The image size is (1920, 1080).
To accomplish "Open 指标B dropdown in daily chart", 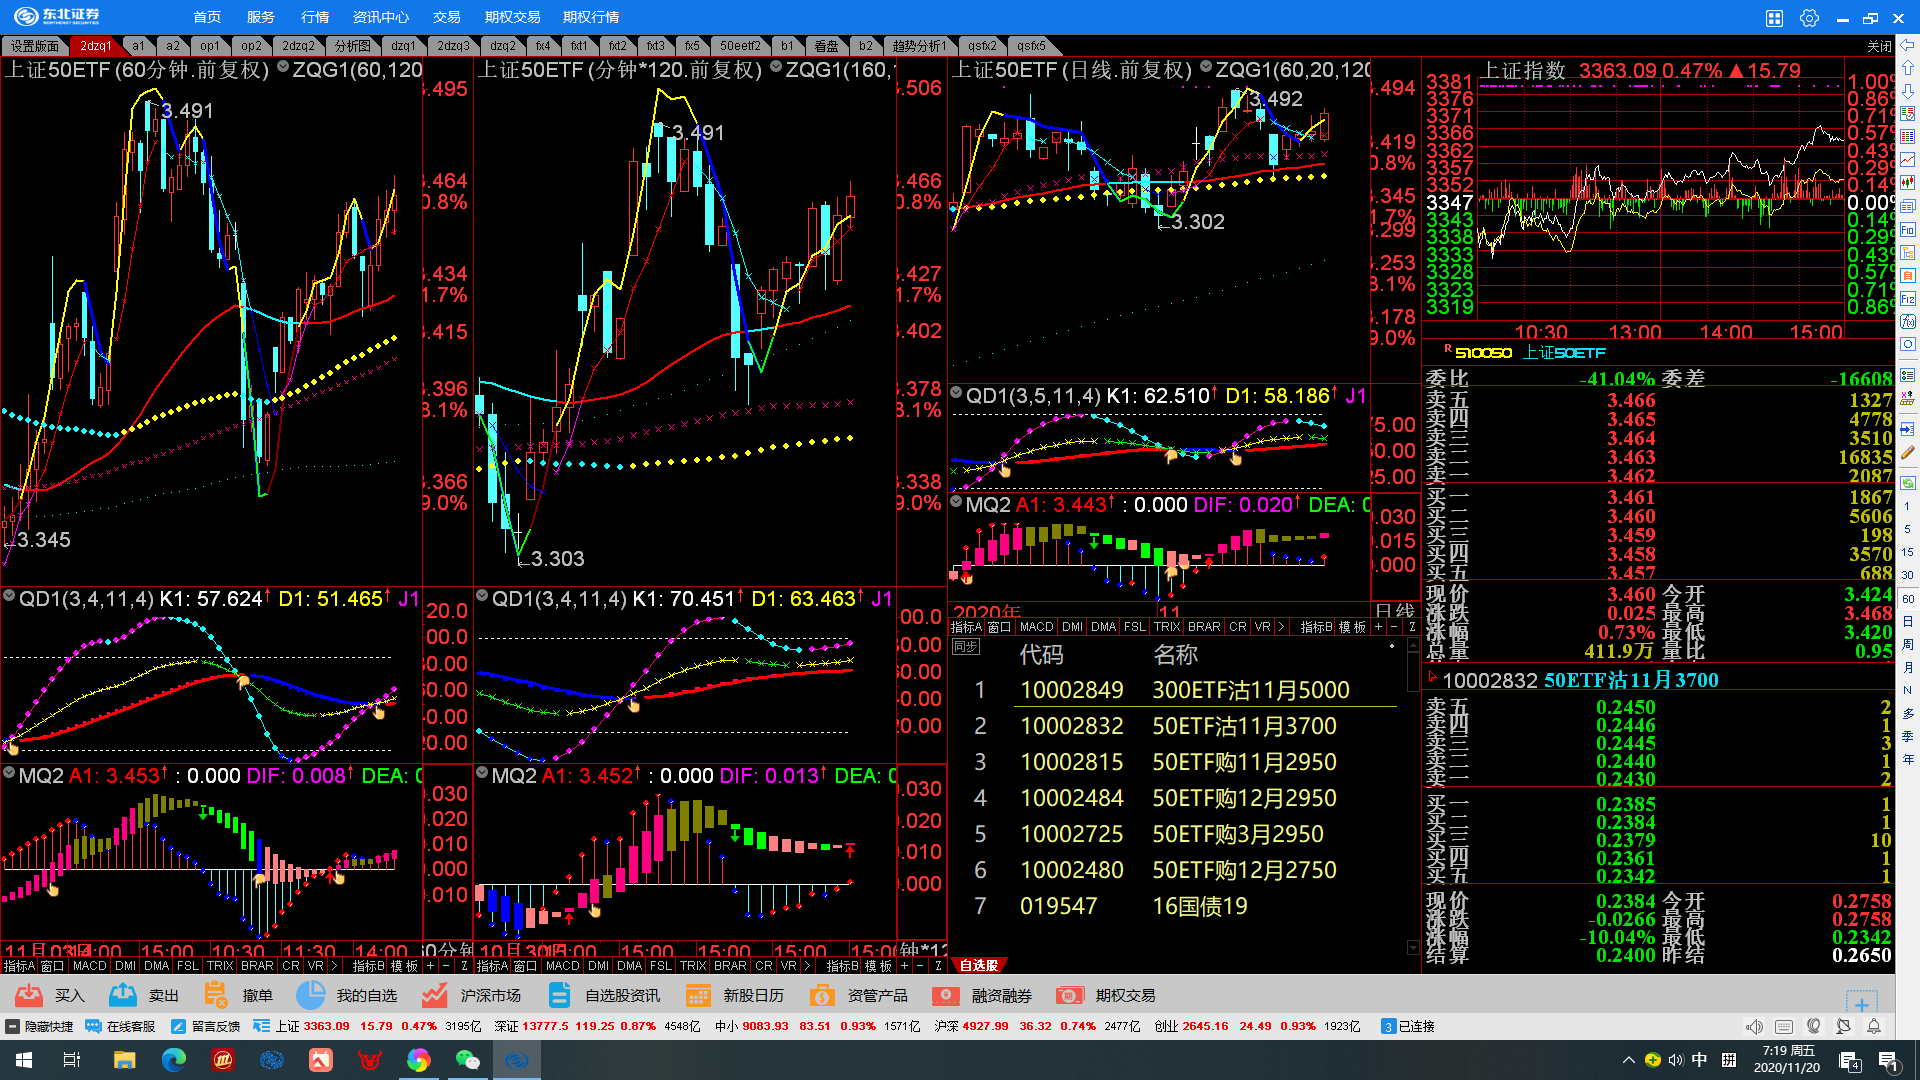I will (1316, 627).
